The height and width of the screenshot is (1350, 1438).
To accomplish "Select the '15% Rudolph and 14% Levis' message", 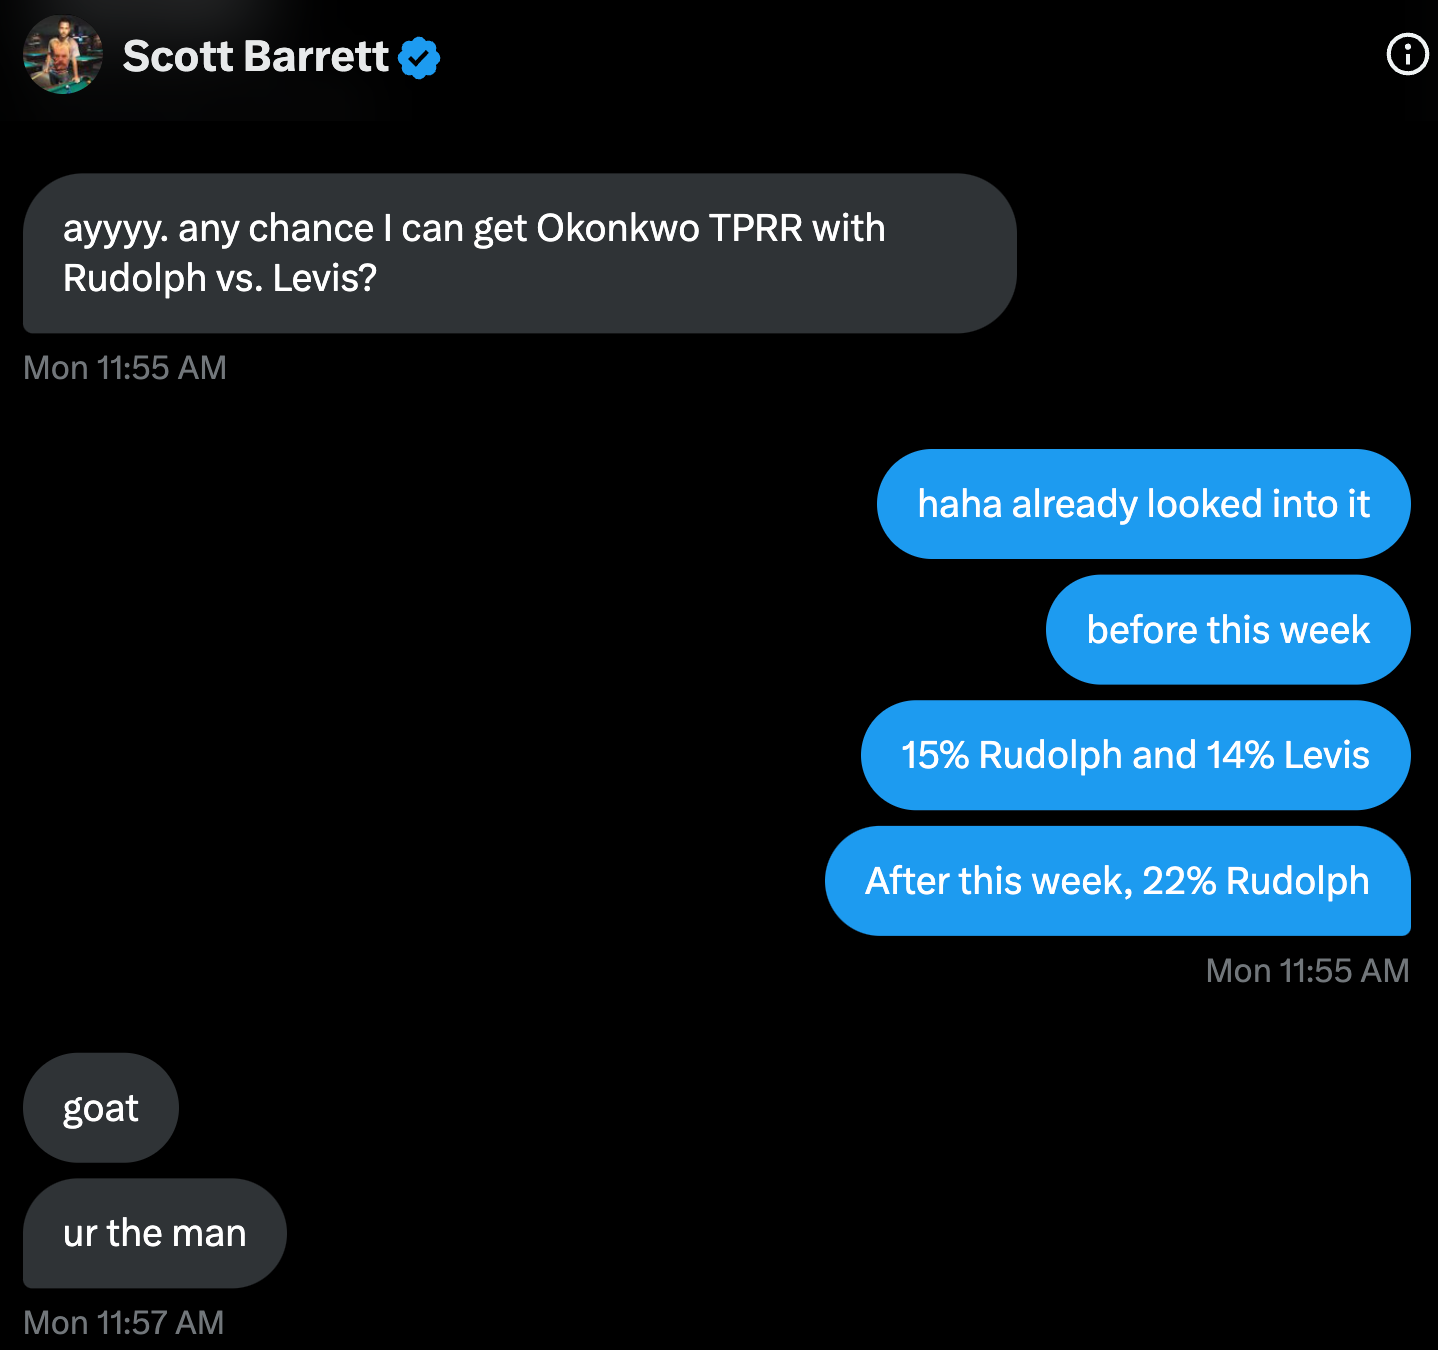I will tap(1135, 755).
